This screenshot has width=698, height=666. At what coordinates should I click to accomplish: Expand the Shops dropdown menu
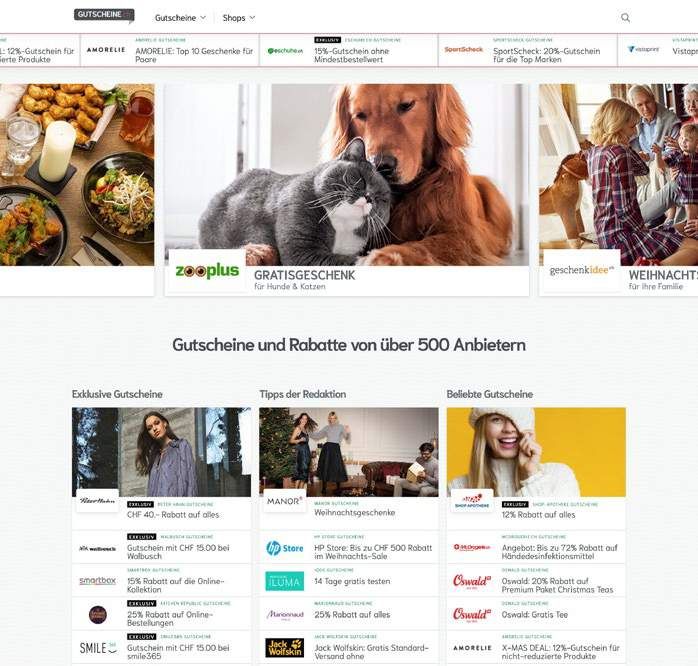[x=239, y=18]
